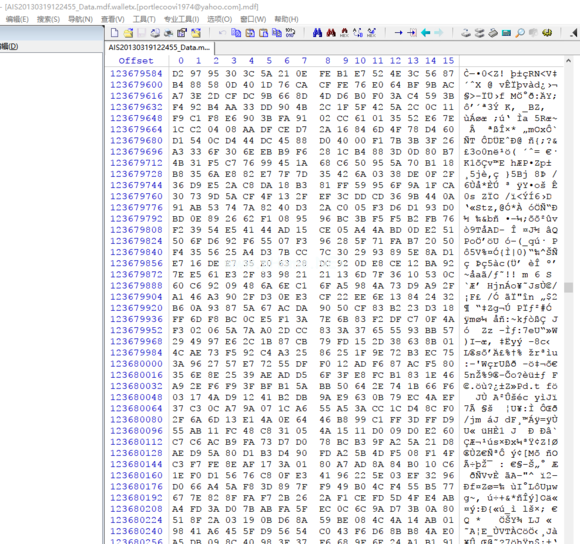This screenshot has width=580, height=544.
Task: Open the clone disk drive icon
Action: point(479,33)
